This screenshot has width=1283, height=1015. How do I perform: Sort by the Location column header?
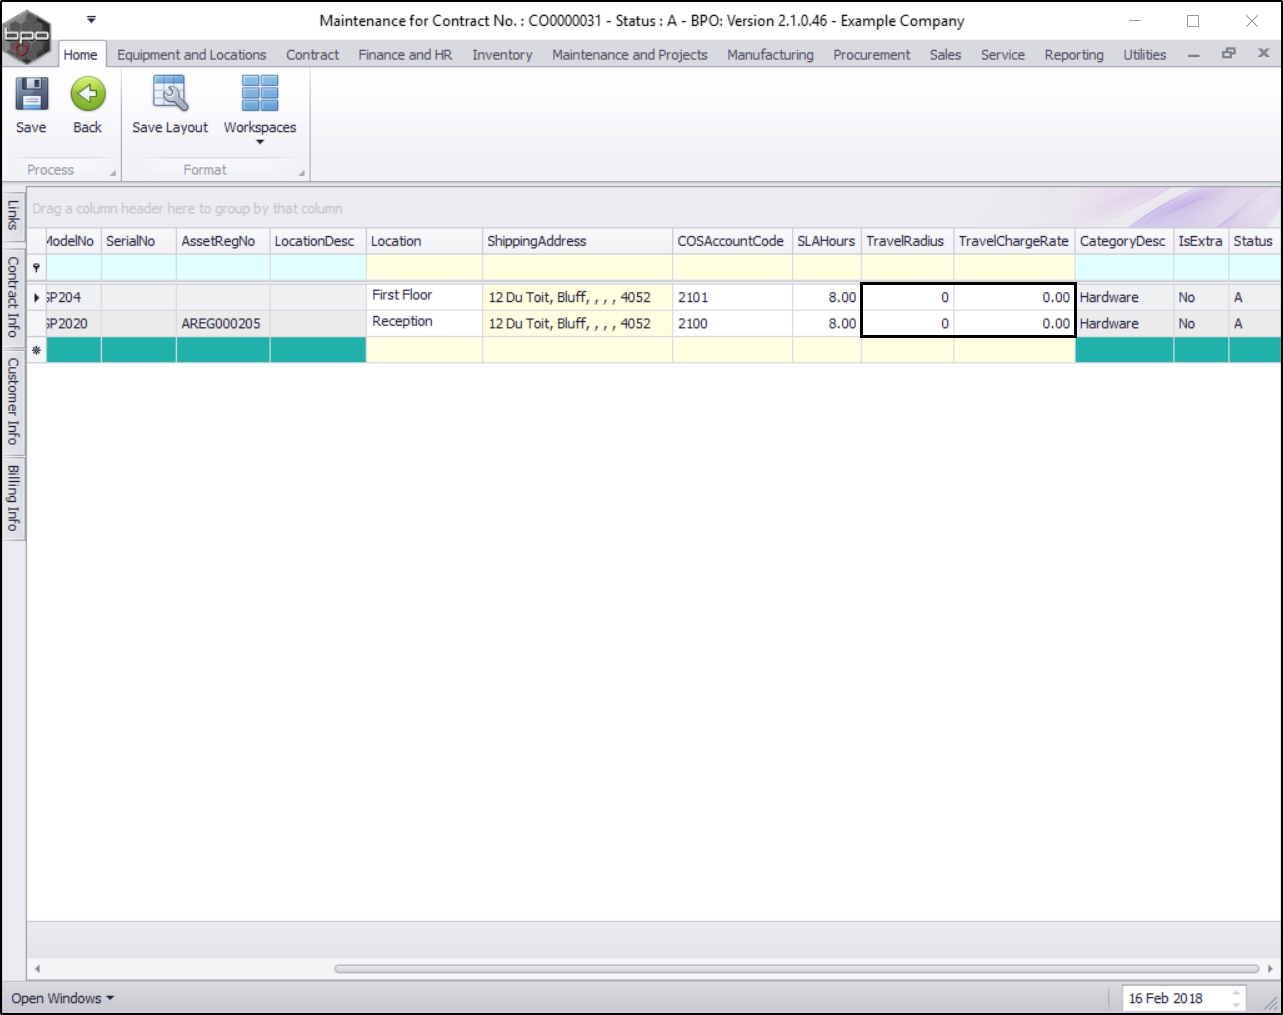[x=424, y=241]
